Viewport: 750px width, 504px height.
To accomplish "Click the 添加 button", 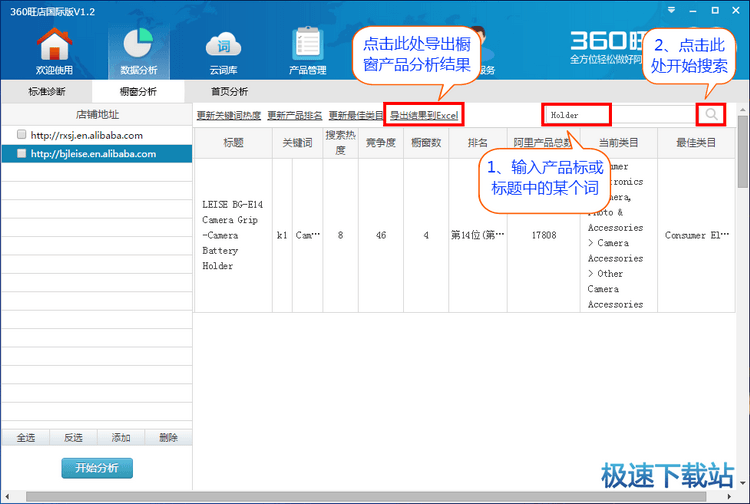I will 121,438.
